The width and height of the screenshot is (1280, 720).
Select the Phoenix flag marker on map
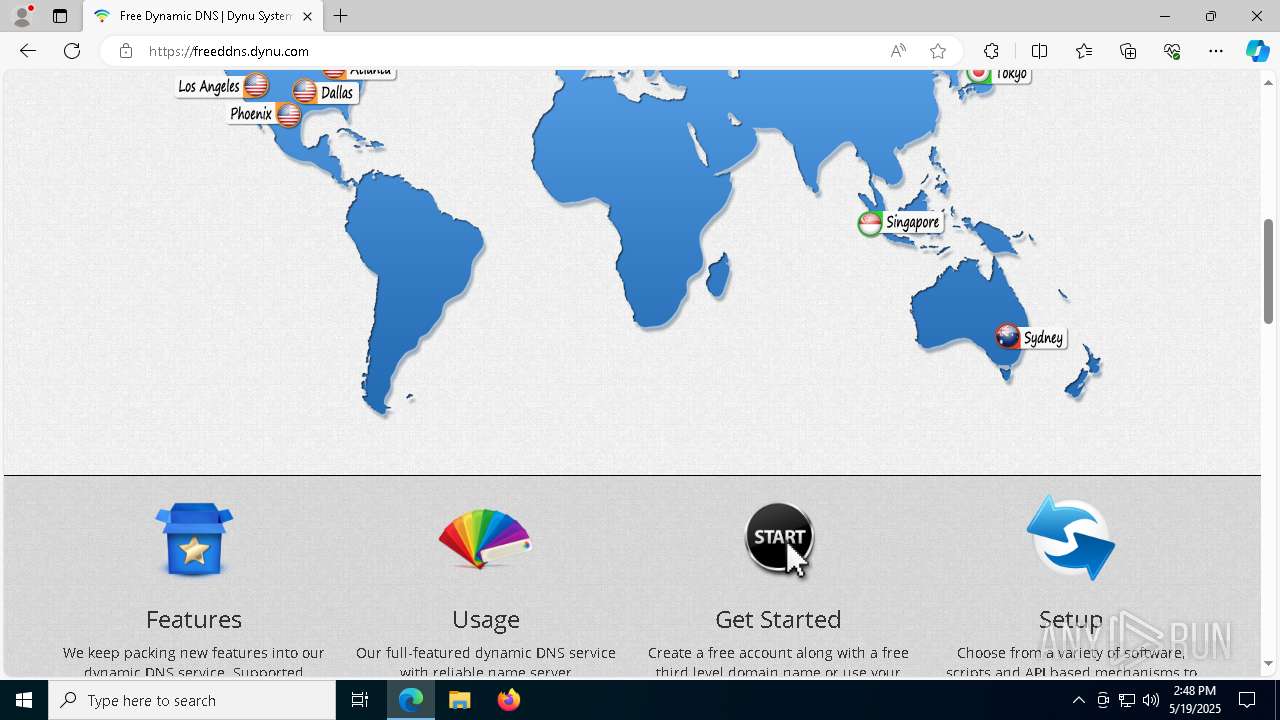(x=288, y=115)
